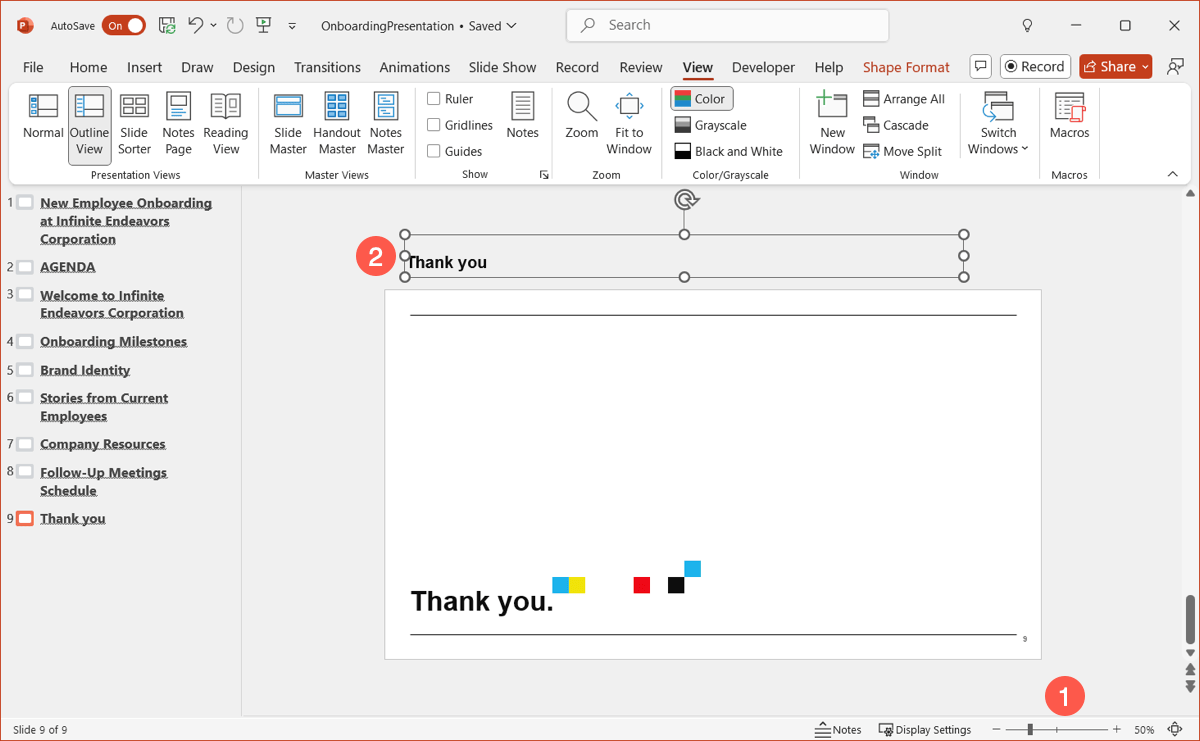Image resolution: width=1200 pixels, height=741 pixels.
Task: Select Black and White view mode
Action: click(728, 151)
